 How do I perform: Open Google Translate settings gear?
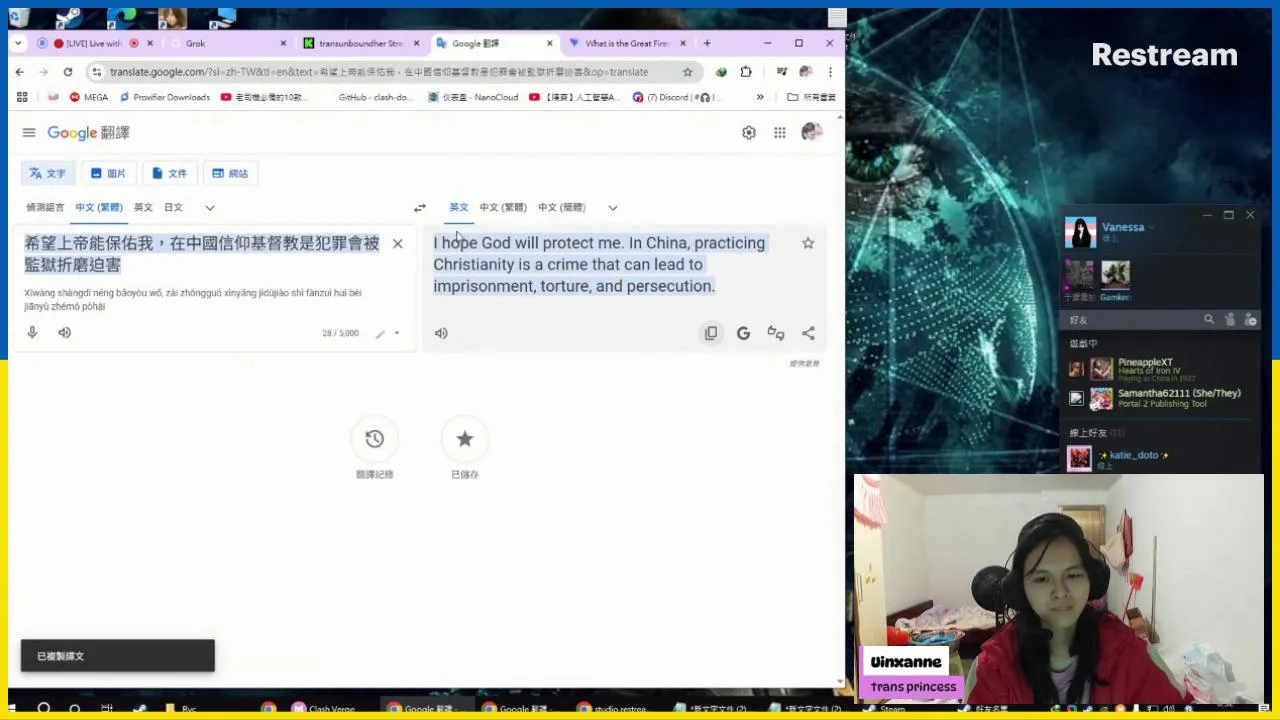coord(749,133)
